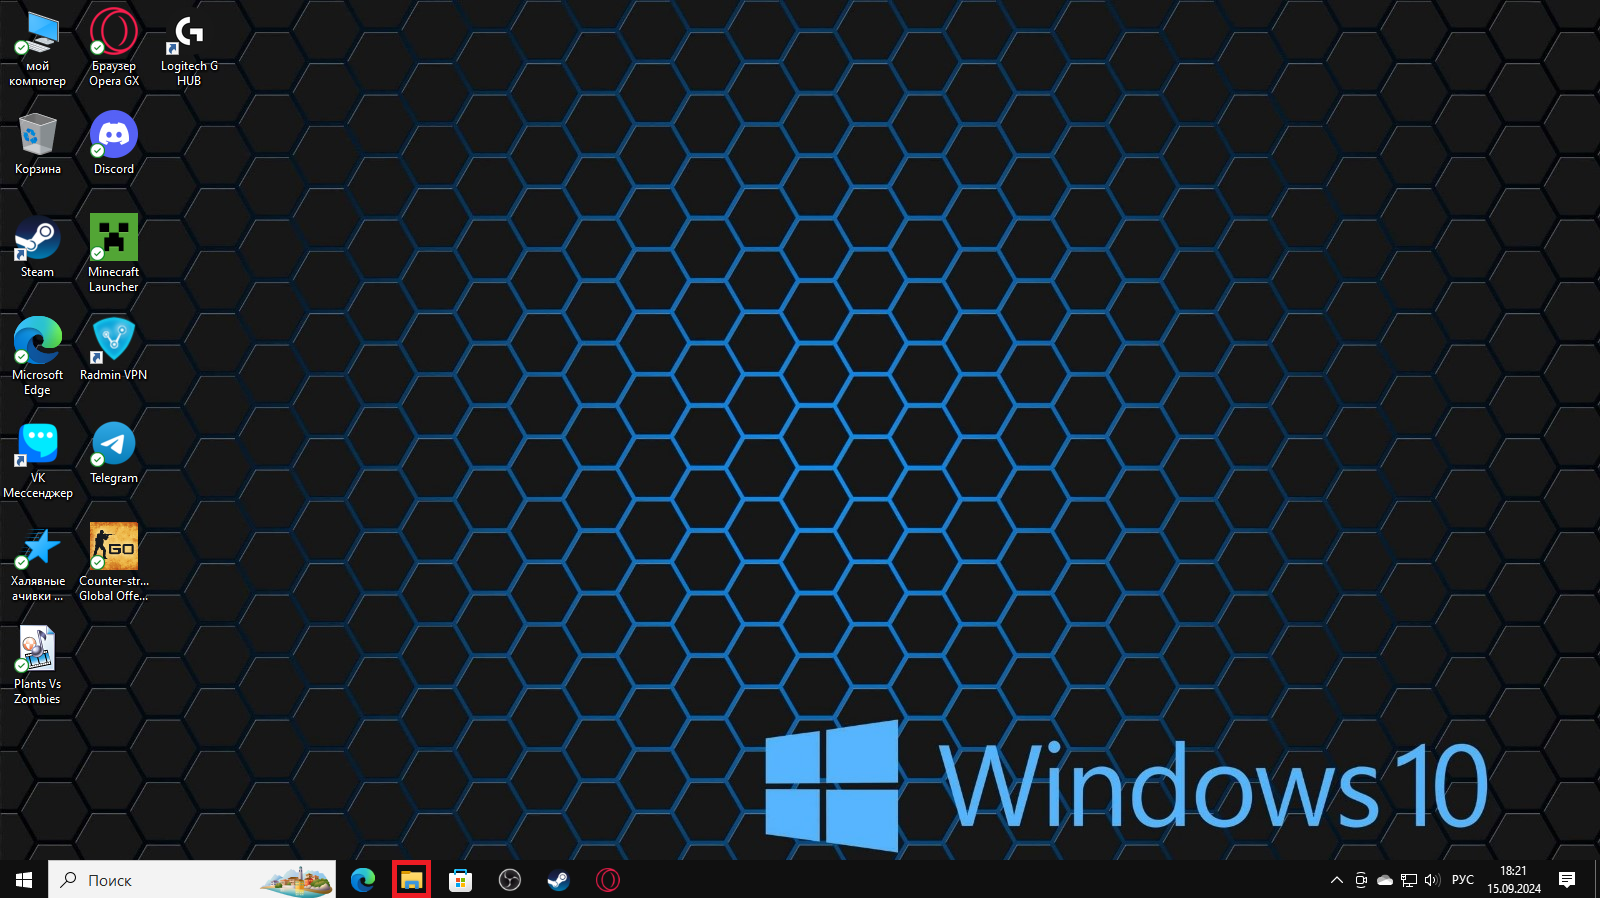1600x898 pixels.
Task: Select the Discord desktop icon
Action: (114, 144)
